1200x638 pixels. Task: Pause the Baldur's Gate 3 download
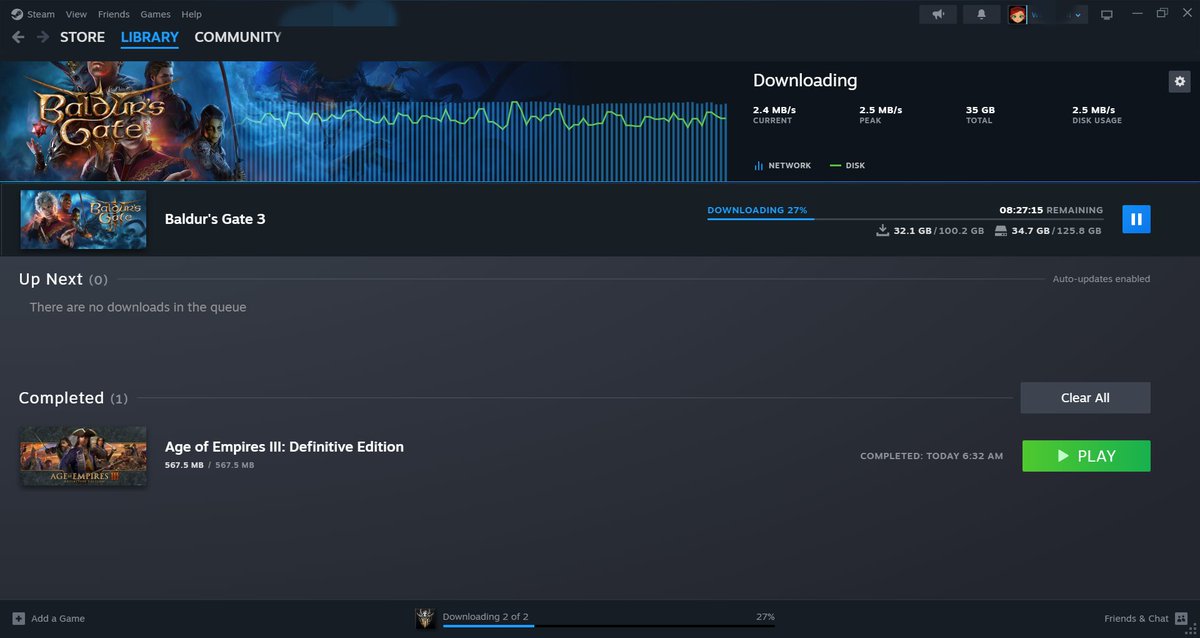coord(1136,219)
